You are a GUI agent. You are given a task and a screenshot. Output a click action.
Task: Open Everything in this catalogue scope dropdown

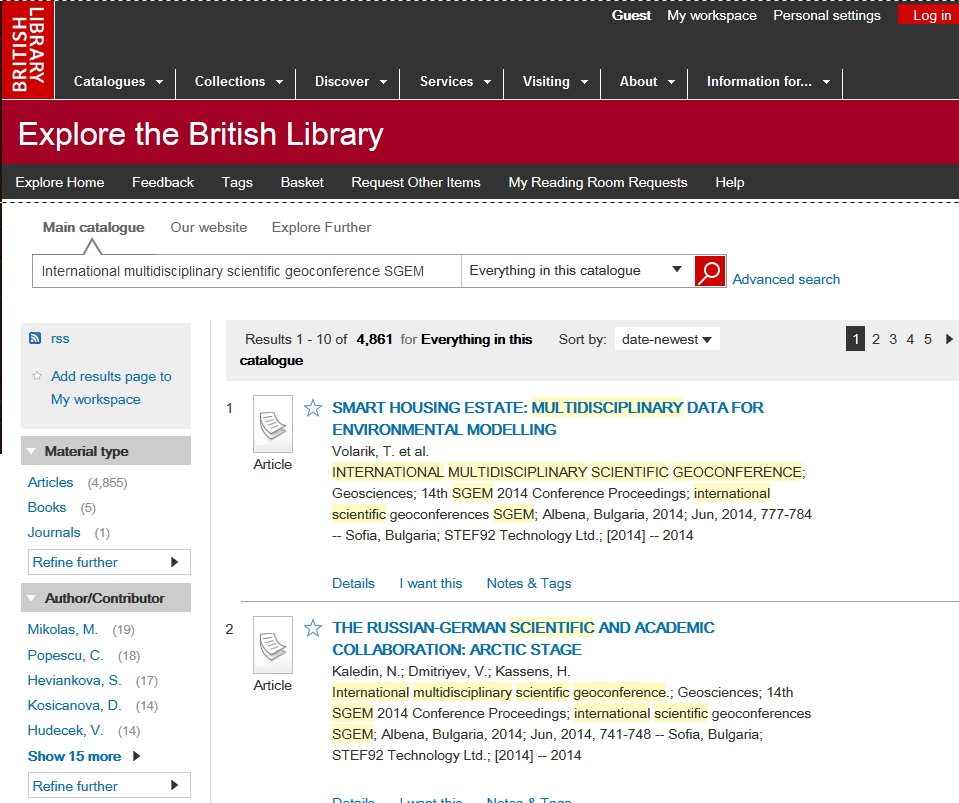click(x=578, y=271)
